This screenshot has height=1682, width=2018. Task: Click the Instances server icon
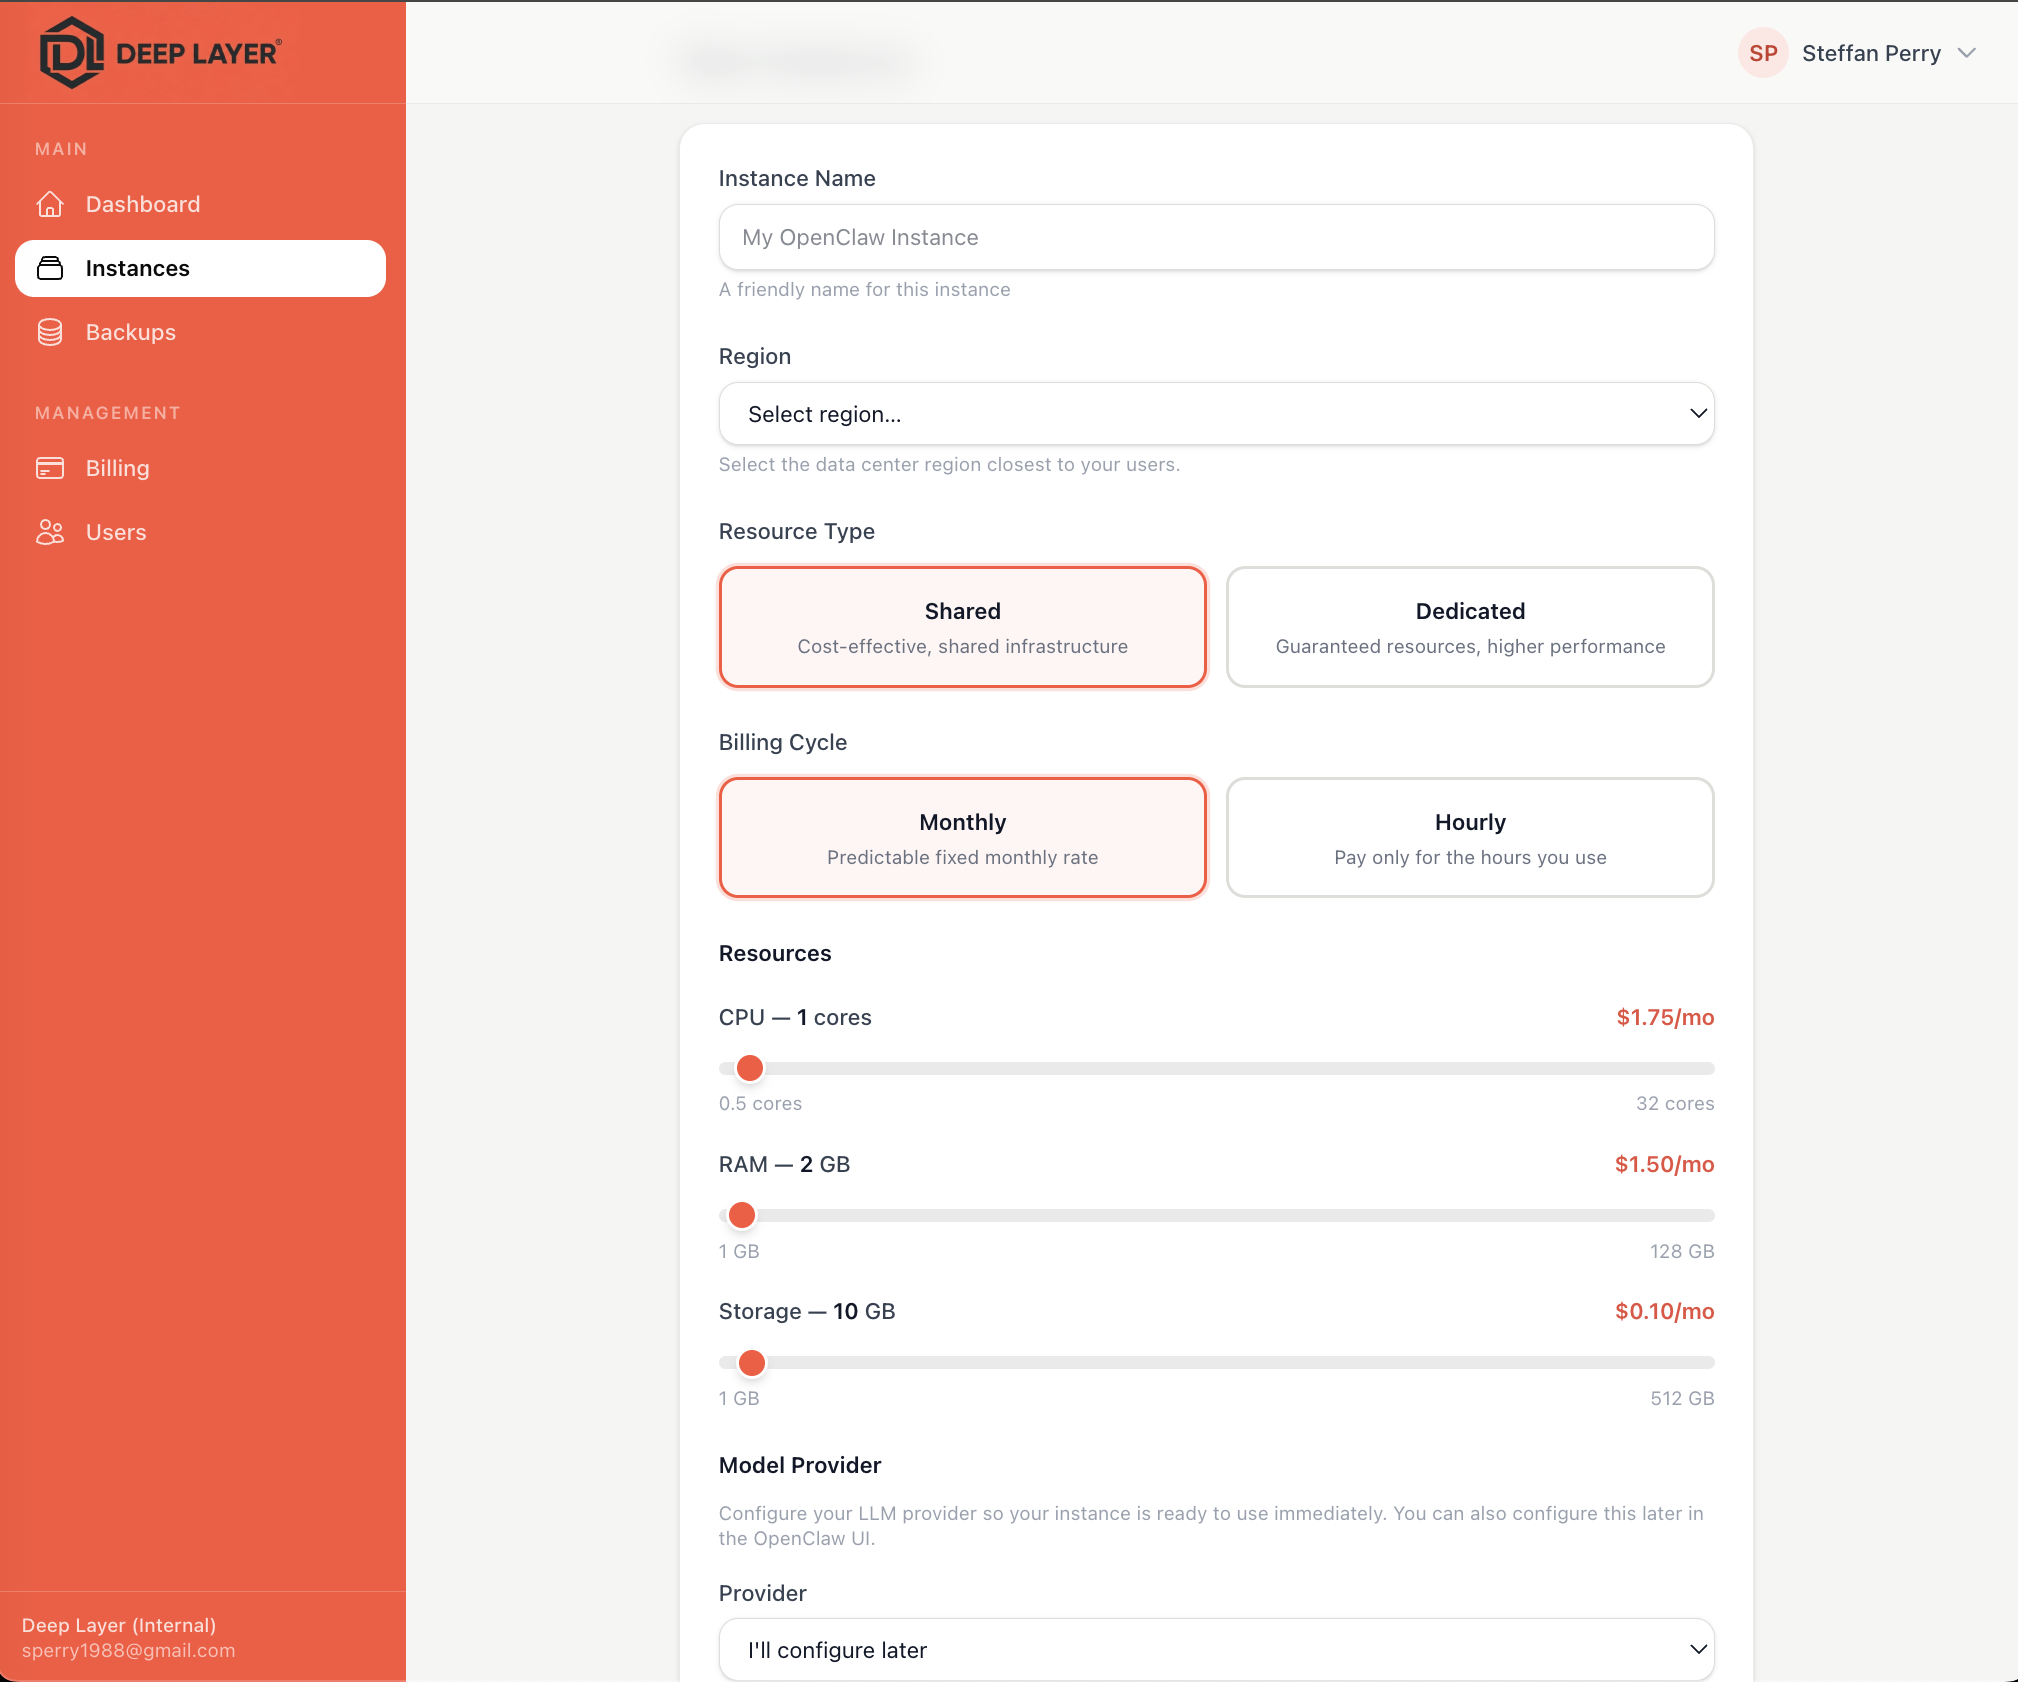click(x=51, y=268)
